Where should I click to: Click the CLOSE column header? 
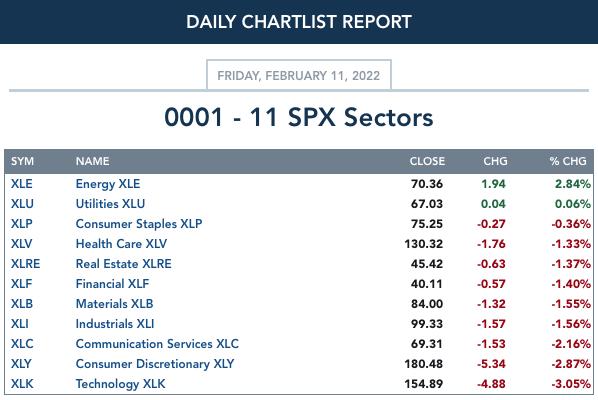coord(427,161)
